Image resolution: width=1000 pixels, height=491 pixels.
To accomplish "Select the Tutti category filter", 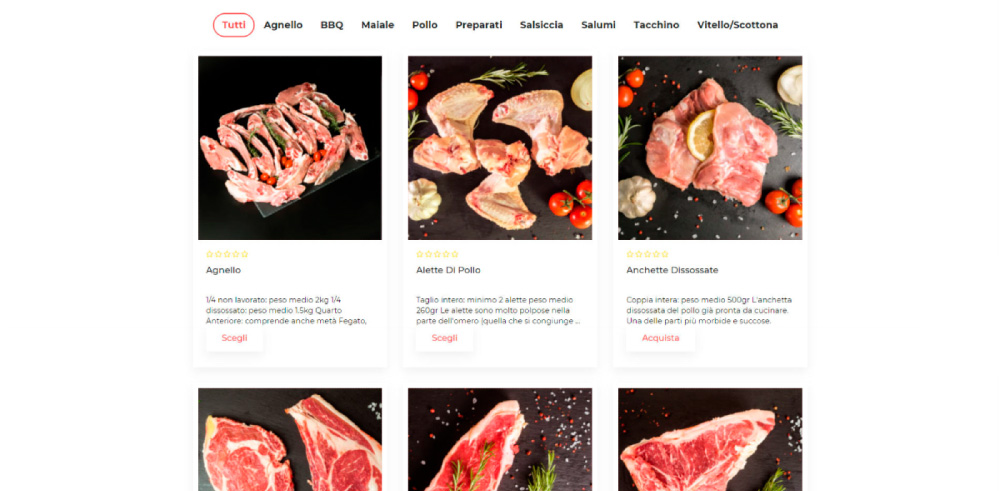I will 233,25.
